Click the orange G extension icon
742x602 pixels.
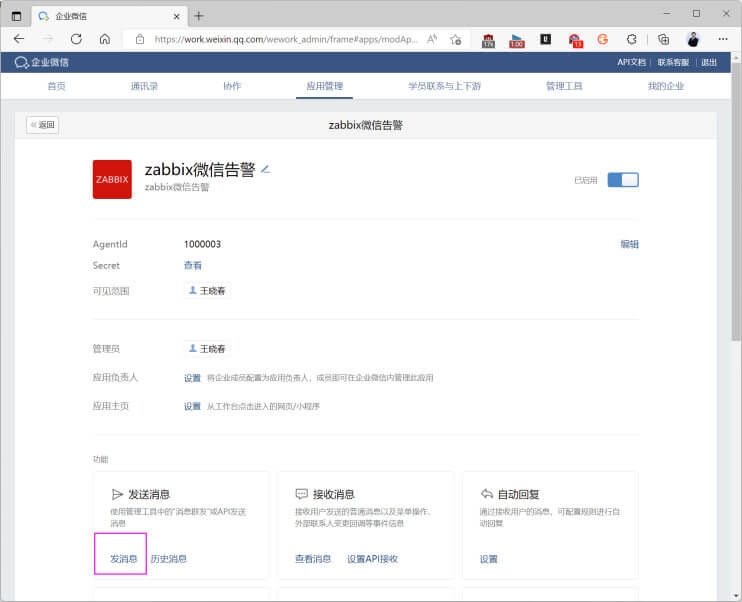click(602, 39)
